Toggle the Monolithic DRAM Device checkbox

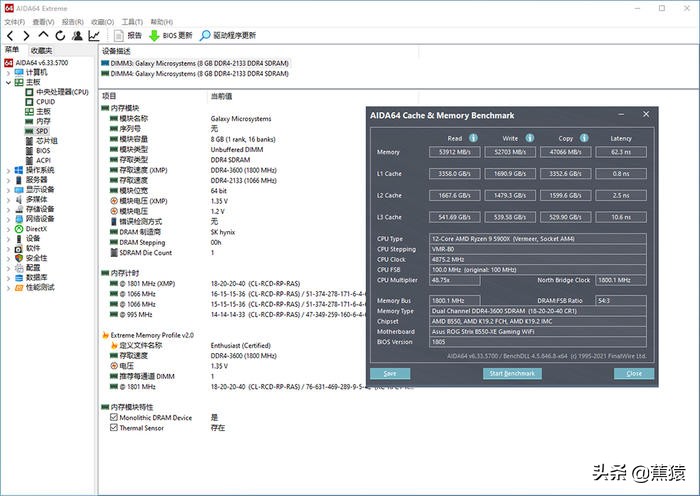(x=114, y=417)
